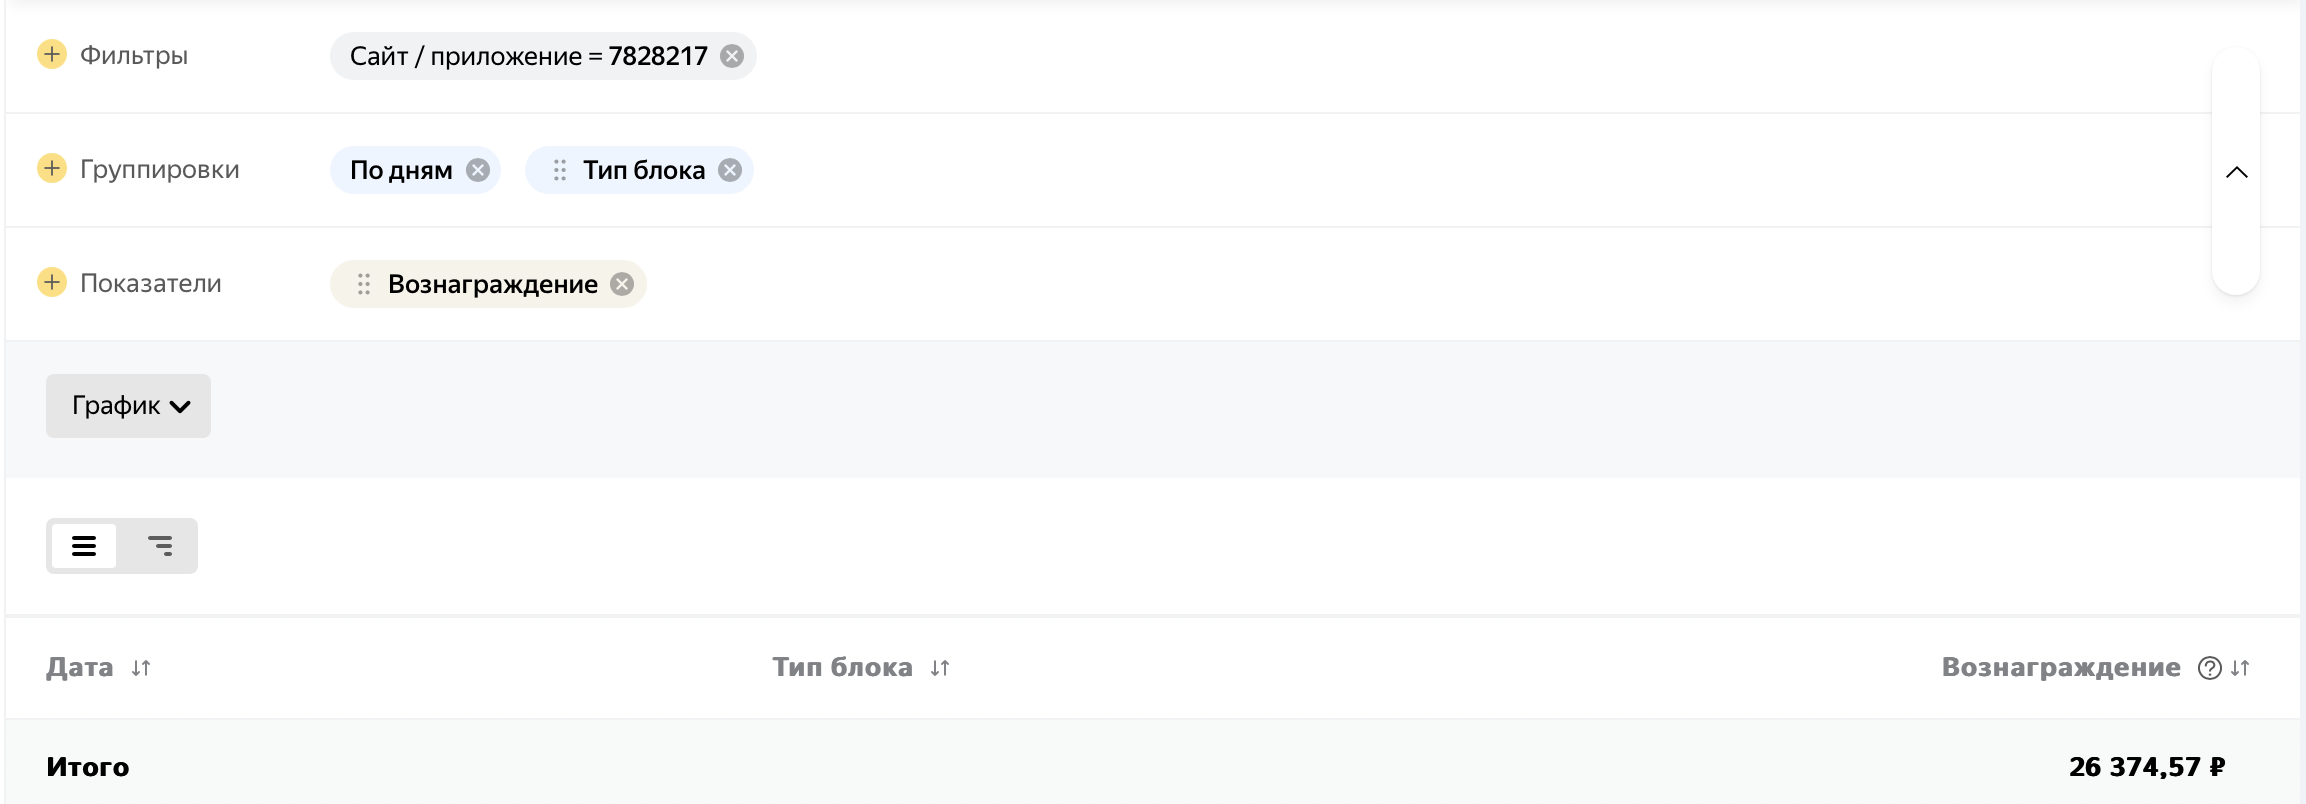The image size is (2306, 804).
Task: Switch to flat list table view
Action: (x=84, y=546)
